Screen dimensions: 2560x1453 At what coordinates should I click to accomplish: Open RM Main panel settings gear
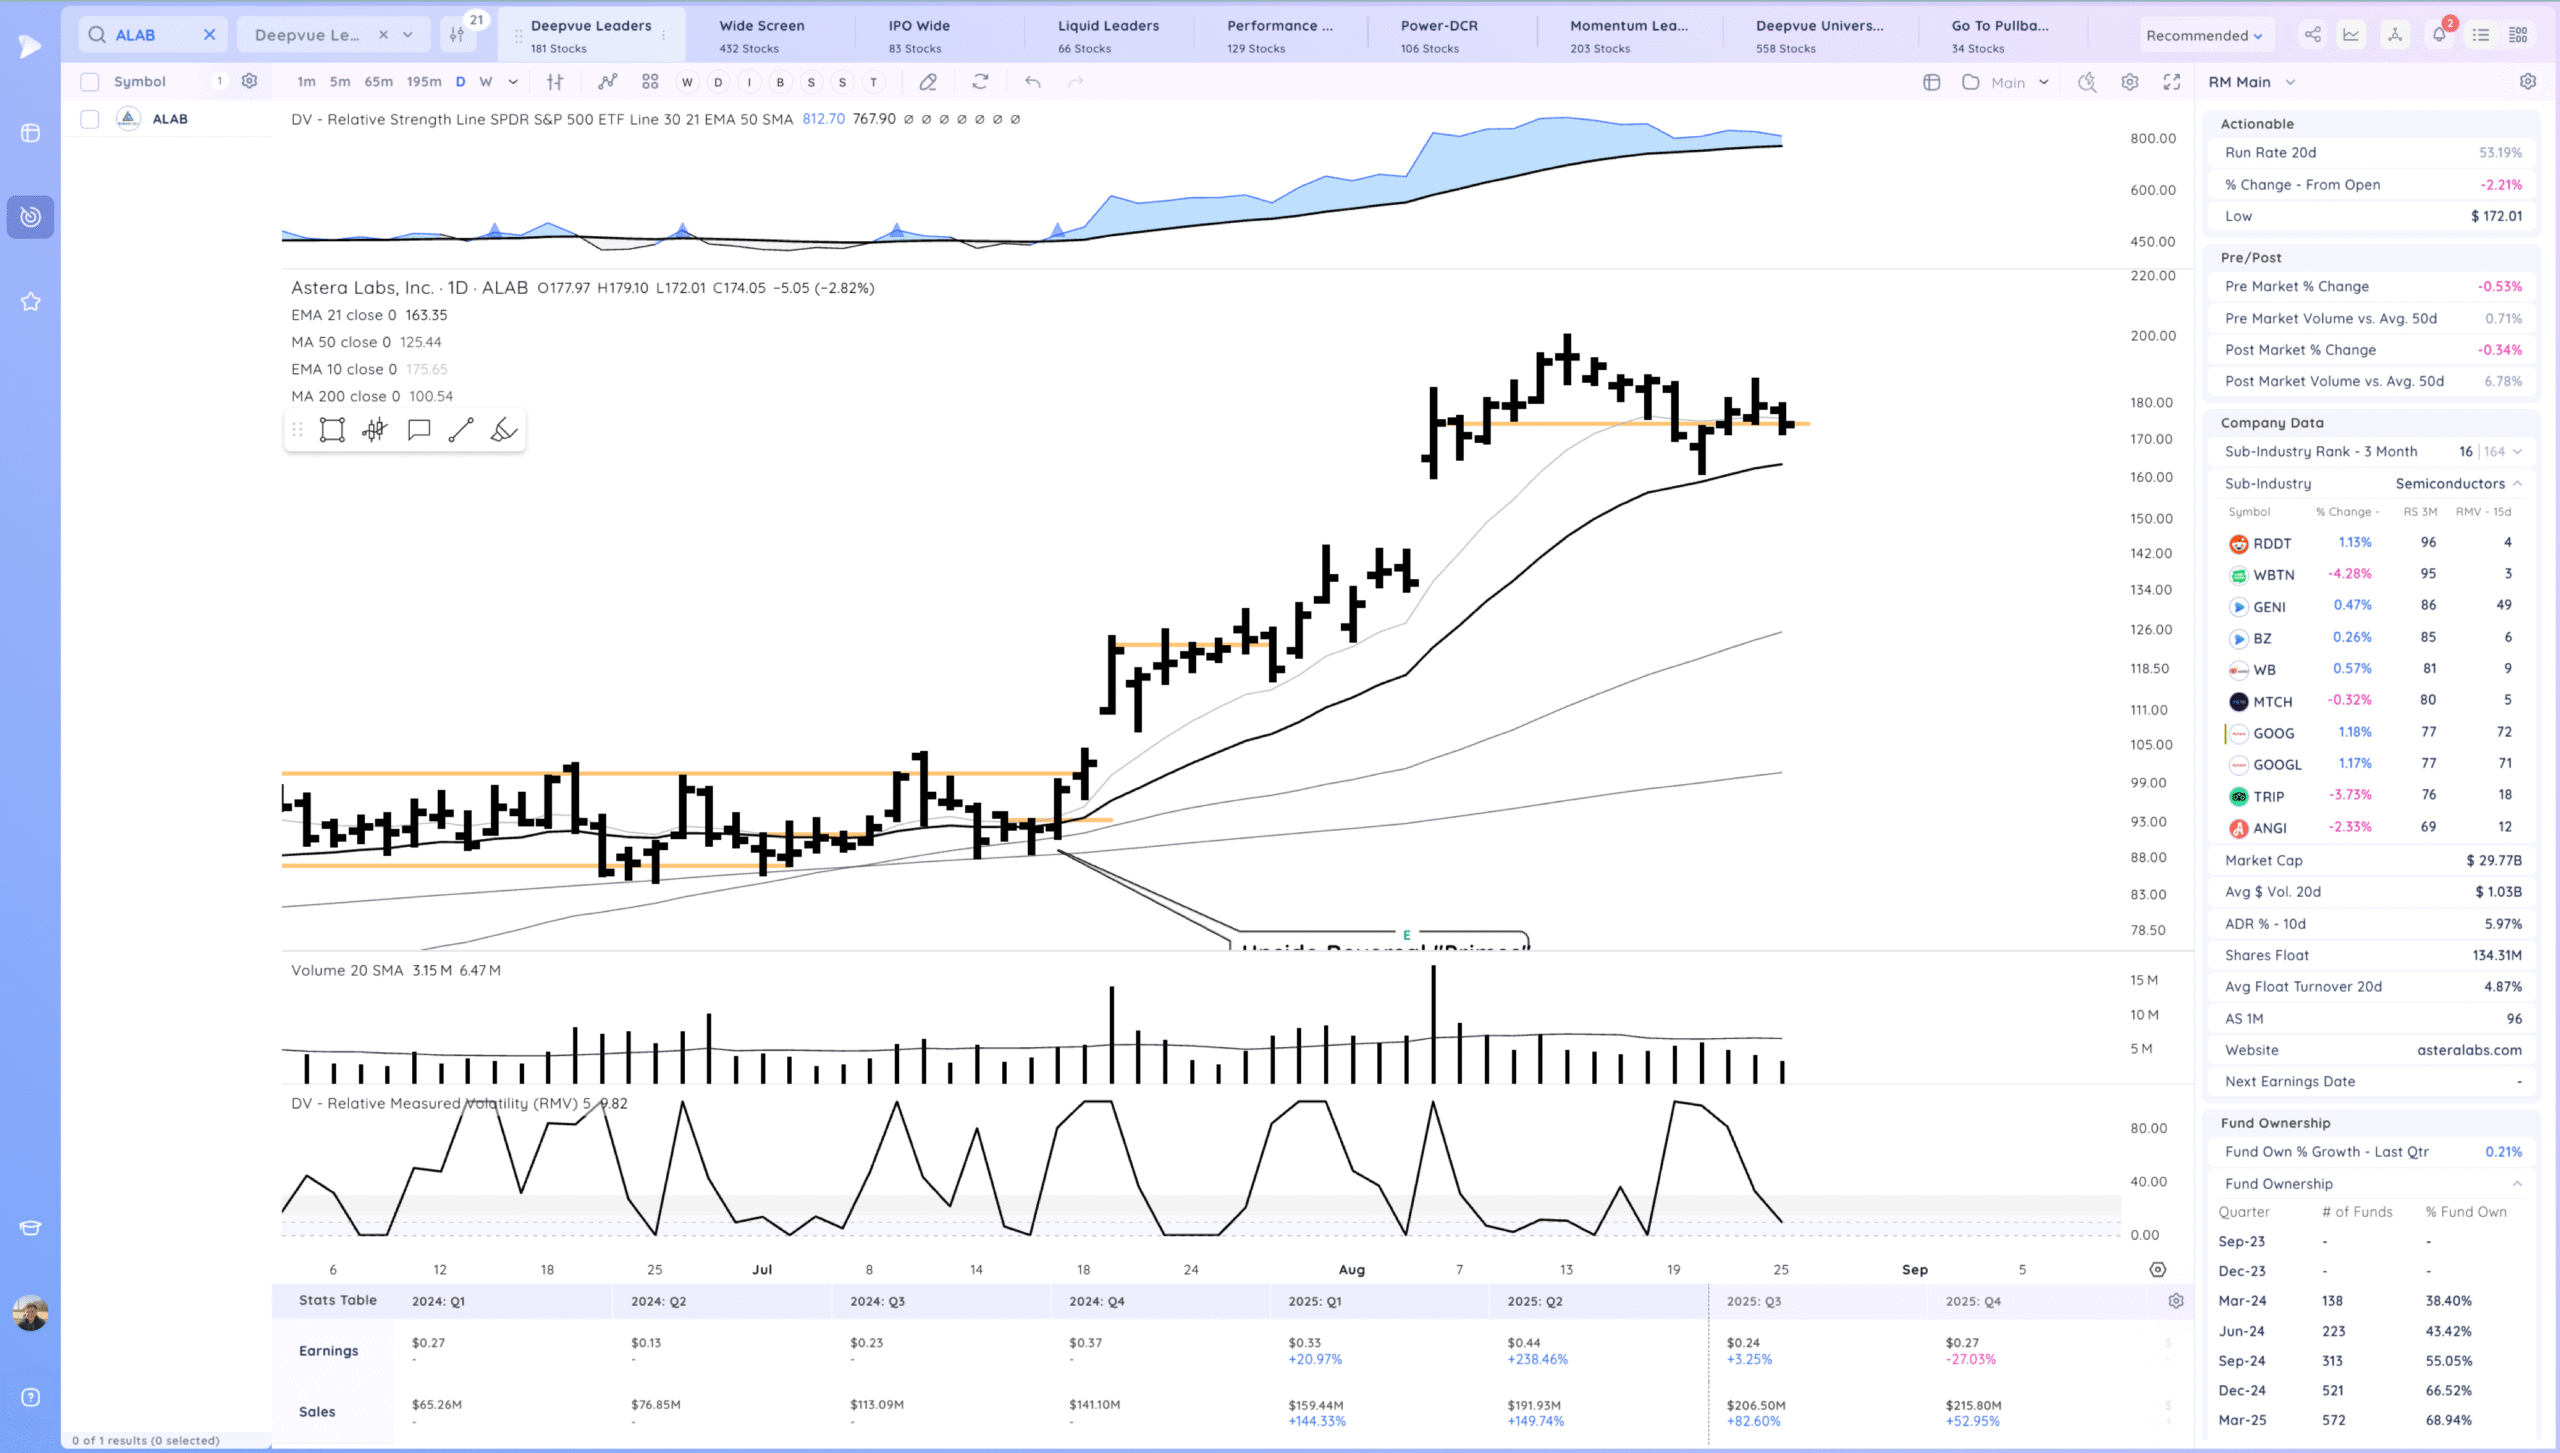click(x=2528, y=82)
